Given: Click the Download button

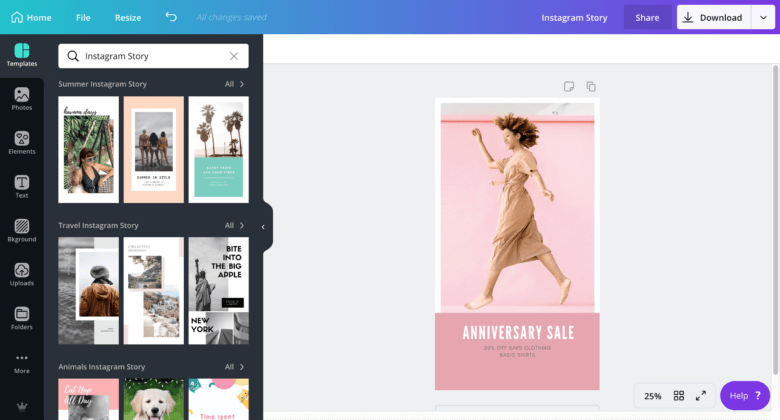Looking at the screenshot, I should point(714,17).
